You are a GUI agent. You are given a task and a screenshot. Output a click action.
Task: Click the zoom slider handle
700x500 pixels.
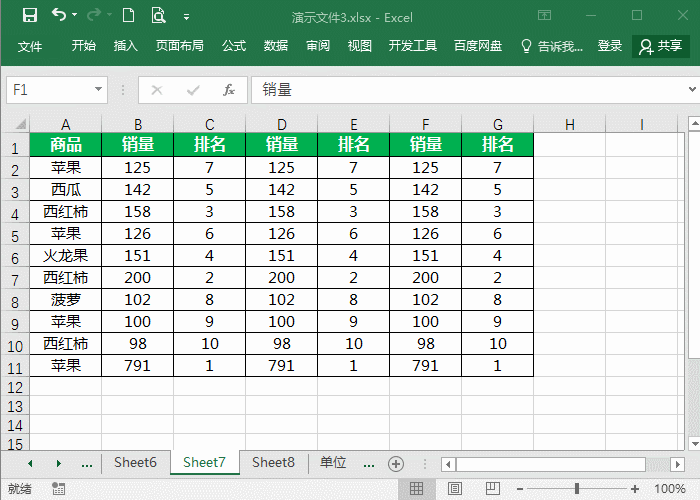click(x=576, y=489)
